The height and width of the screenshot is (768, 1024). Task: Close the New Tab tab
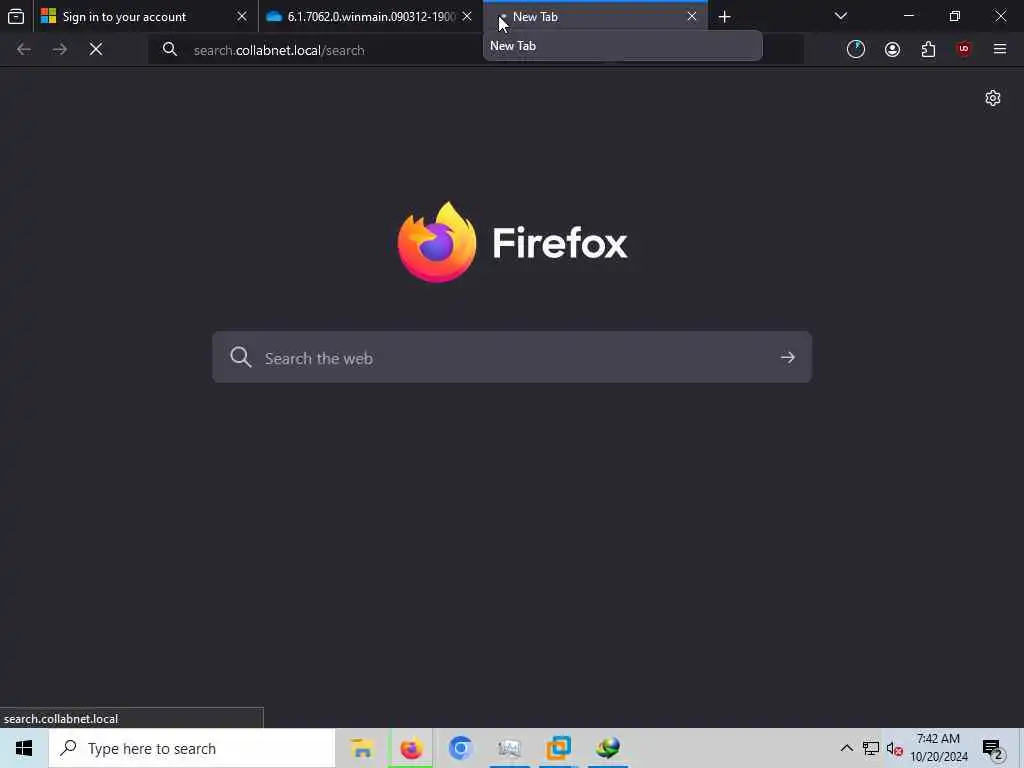tap(692, 16)
